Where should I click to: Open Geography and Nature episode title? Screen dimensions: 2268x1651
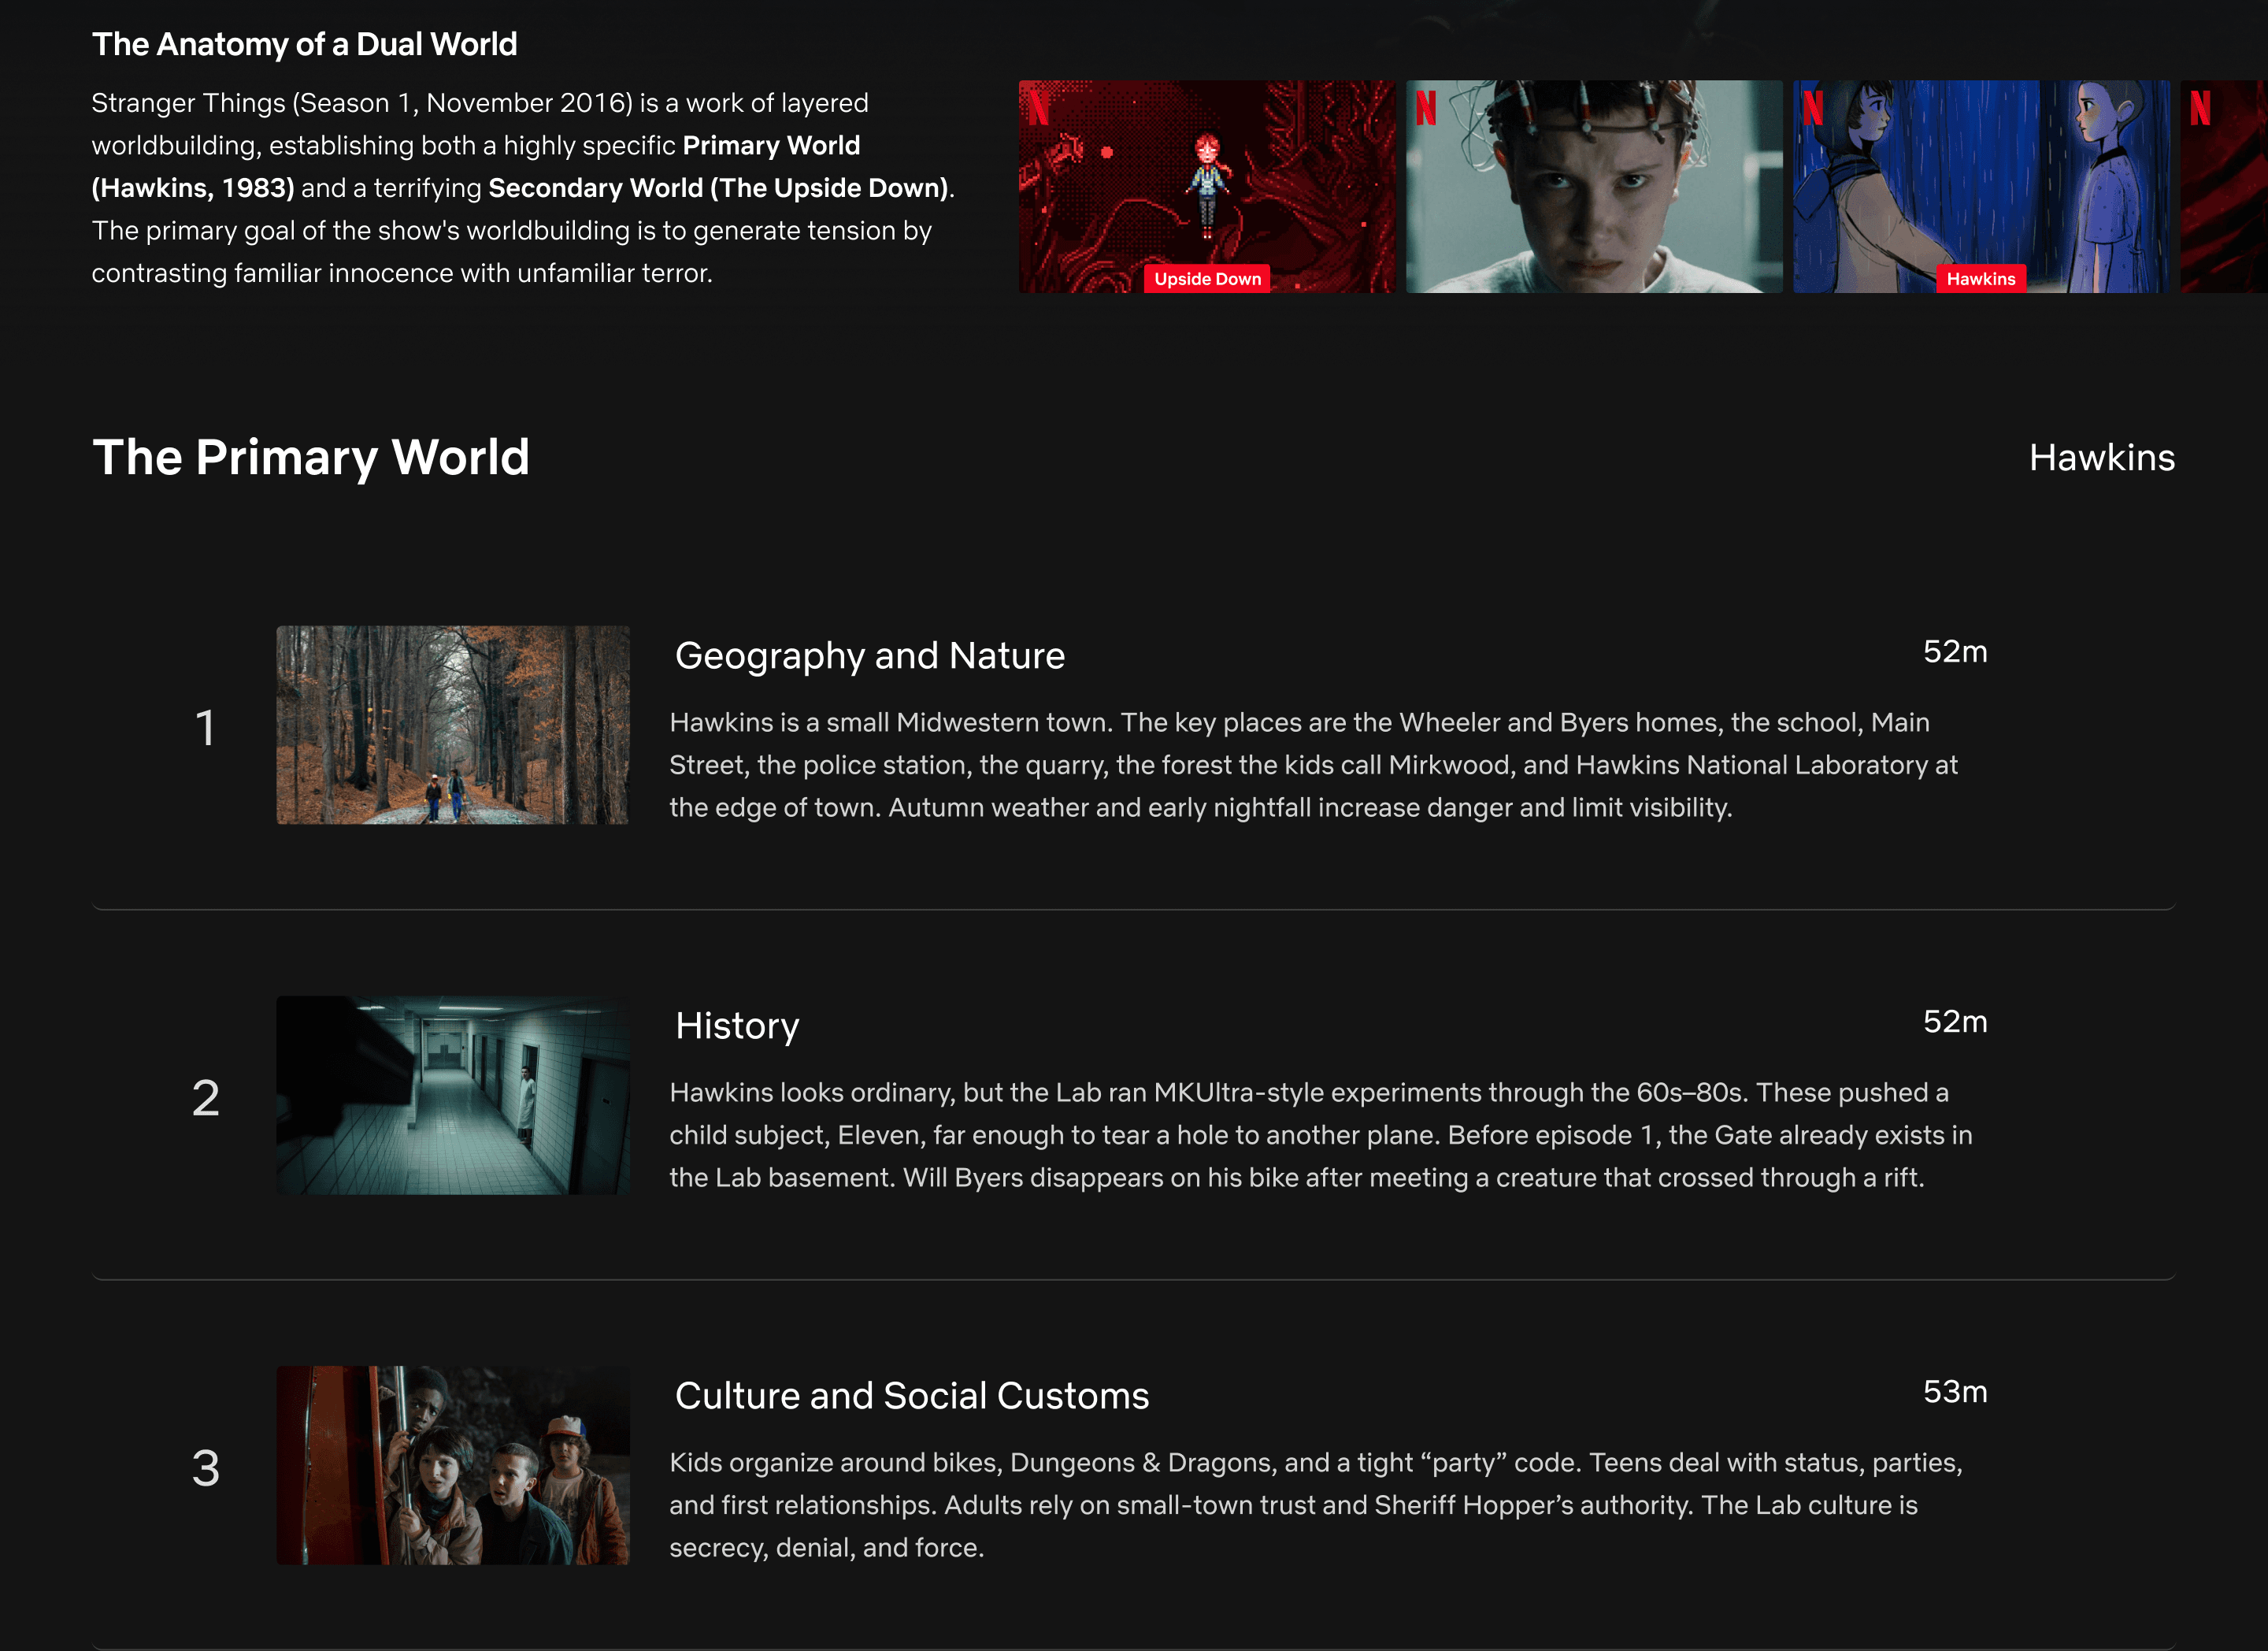click(x=869, y=656)
